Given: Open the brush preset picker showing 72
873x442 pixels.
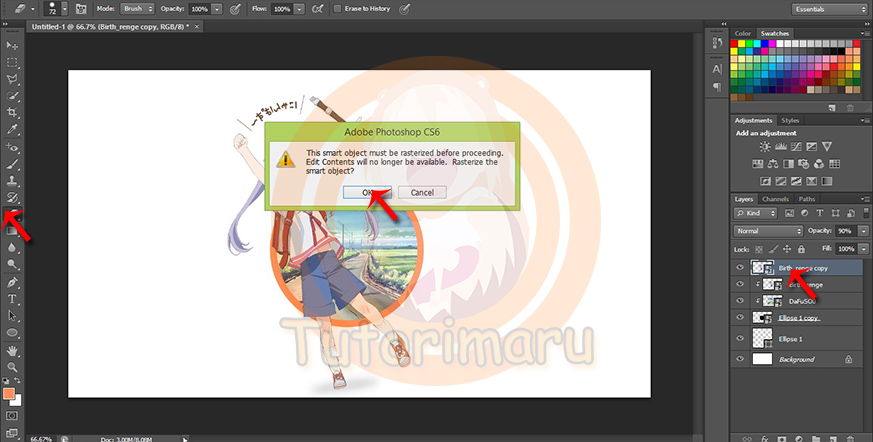Looking at the screenshot, I should click(56, 9).
